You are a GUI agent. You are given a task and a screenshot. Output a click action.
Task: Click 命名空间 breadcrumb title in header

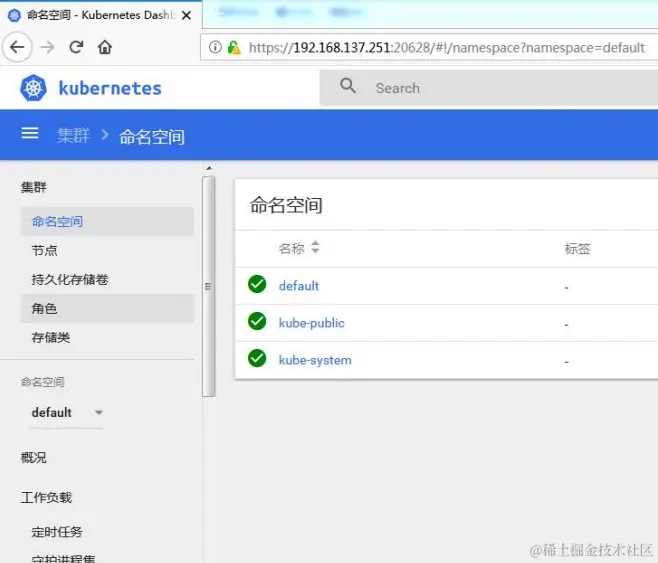tap(152, 137)
